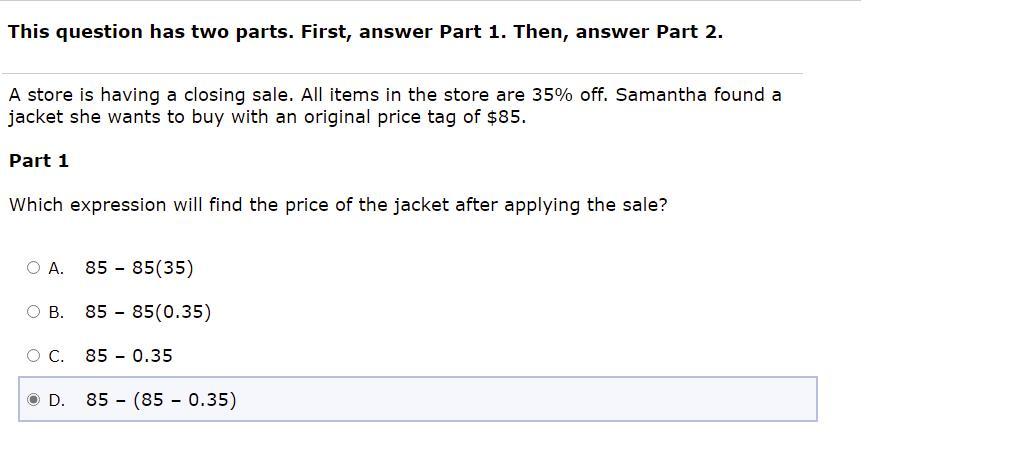1035x469 pixels.
Task: Click the "Which expression will find the price" question
Action: (x=338, y=205)
